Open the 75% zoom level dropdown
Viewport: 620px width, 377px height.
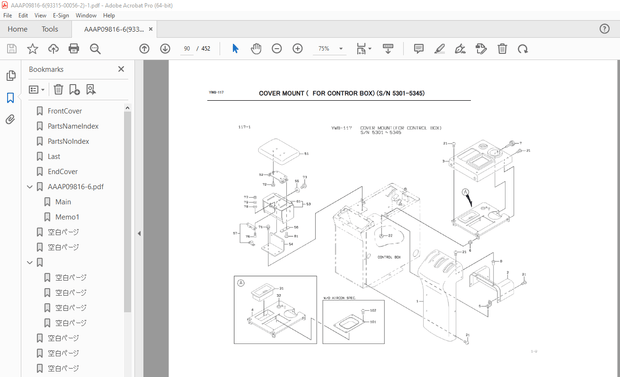coord(341,49)
